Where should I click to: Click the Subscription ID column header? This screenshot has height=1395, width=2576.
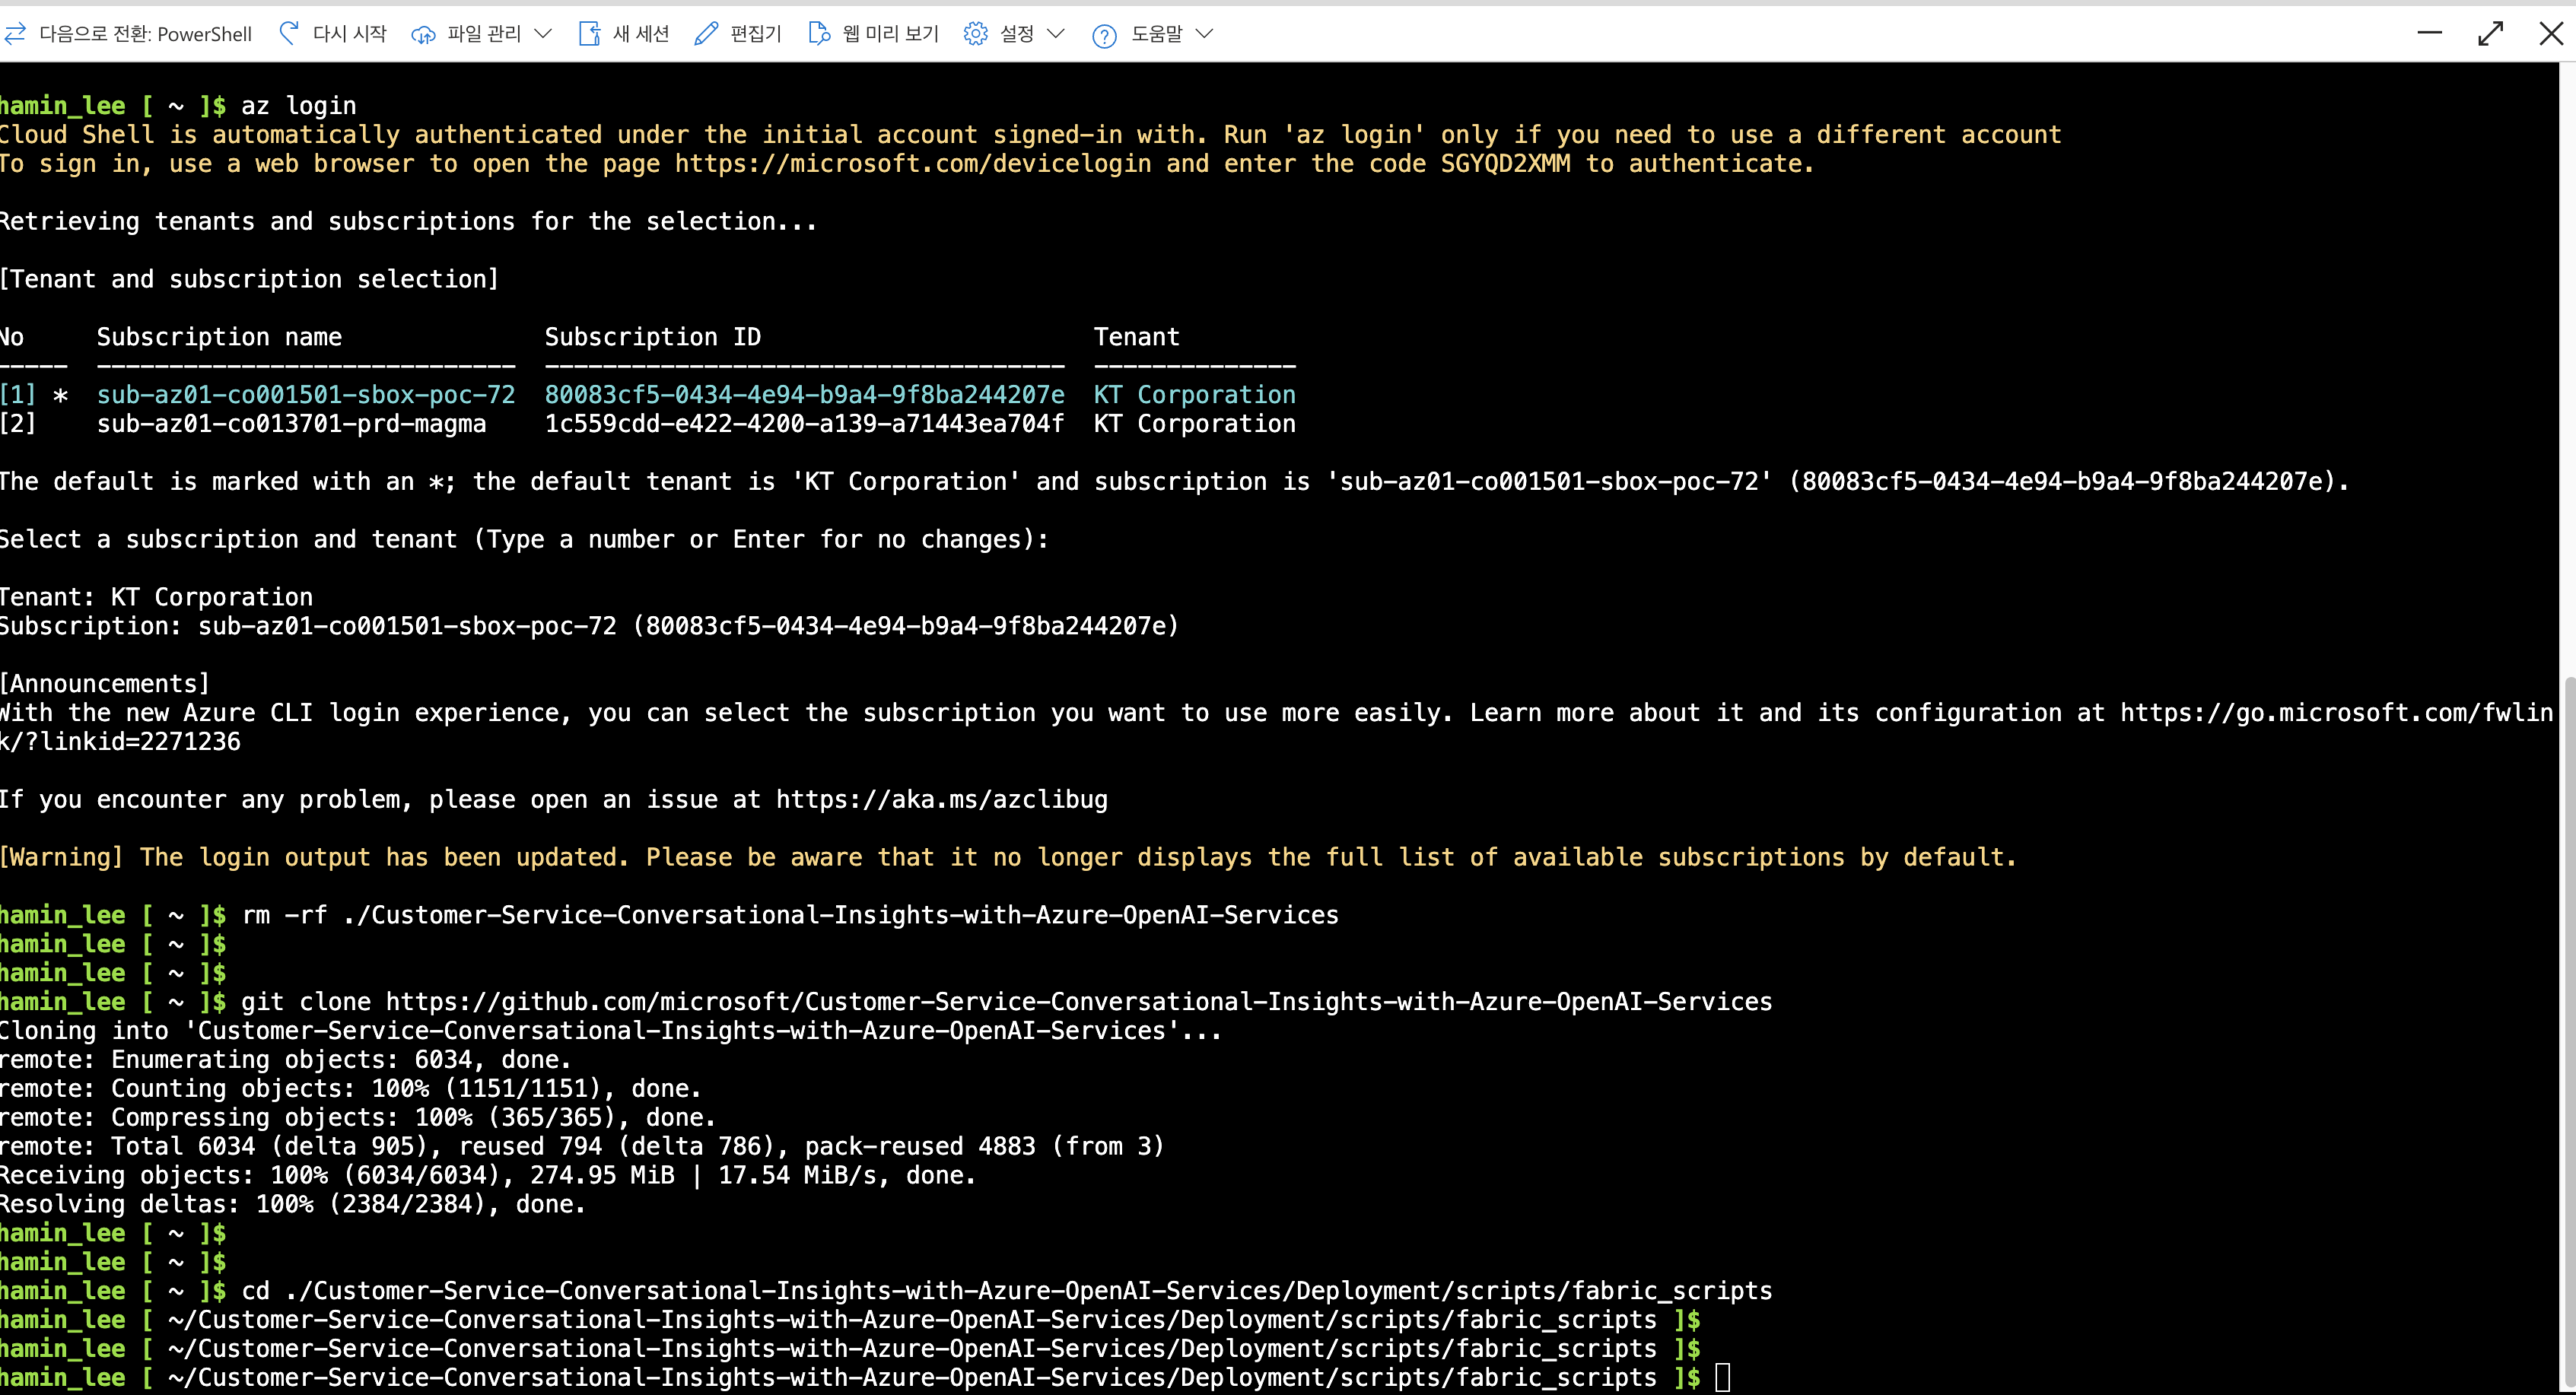click(653, 337)
